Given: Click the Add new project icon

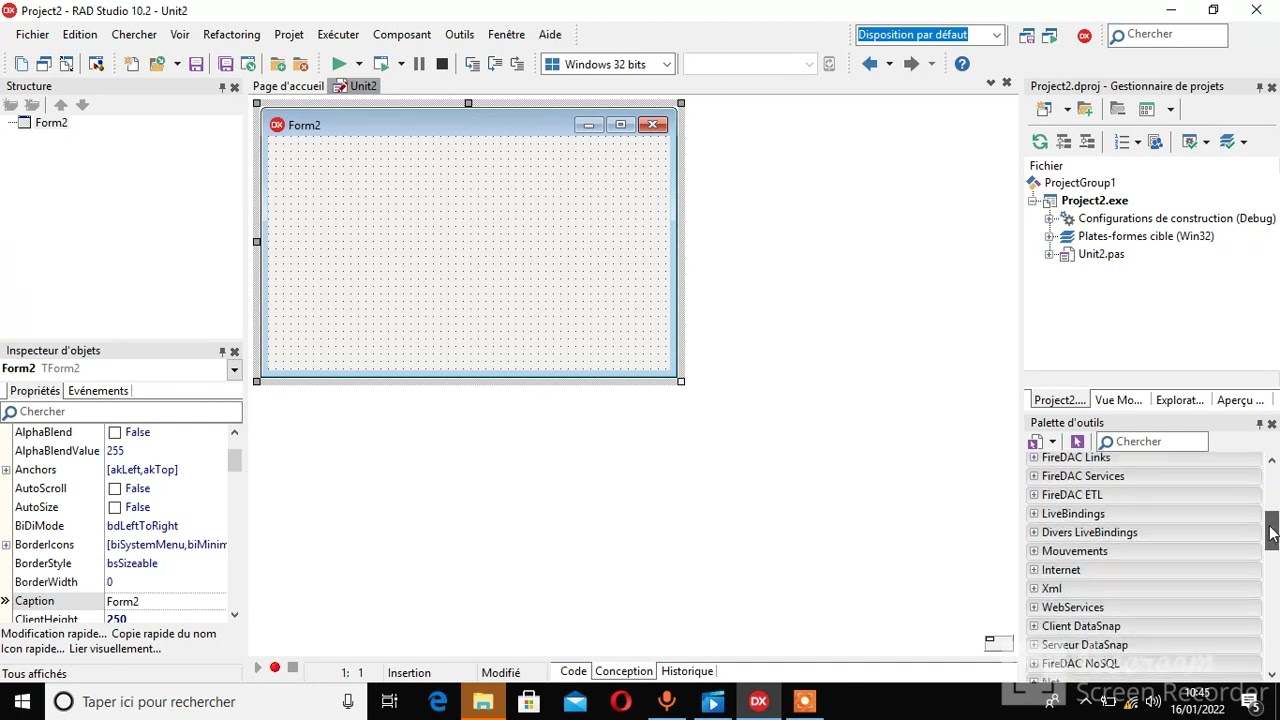Looking at the screenshot, I should 1044,109.
